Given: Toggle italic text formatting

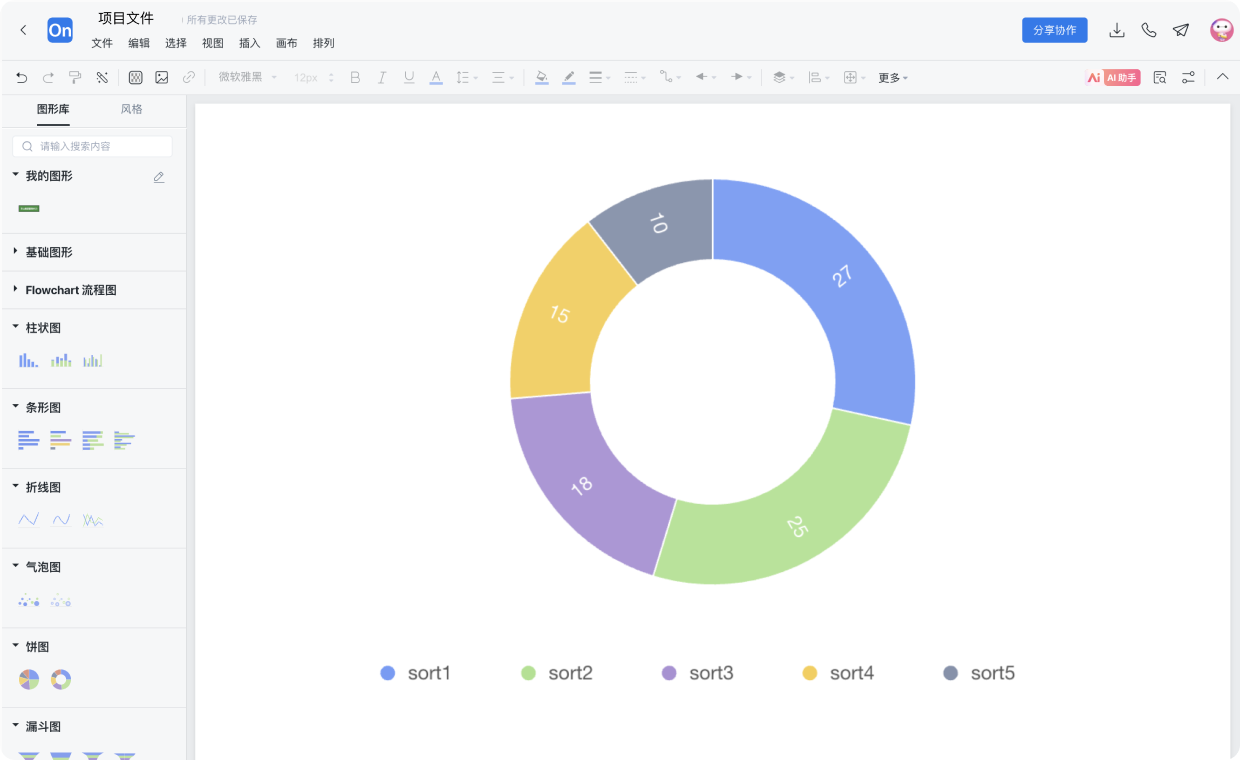Looking at the screenshot, I should click(381, 77).
